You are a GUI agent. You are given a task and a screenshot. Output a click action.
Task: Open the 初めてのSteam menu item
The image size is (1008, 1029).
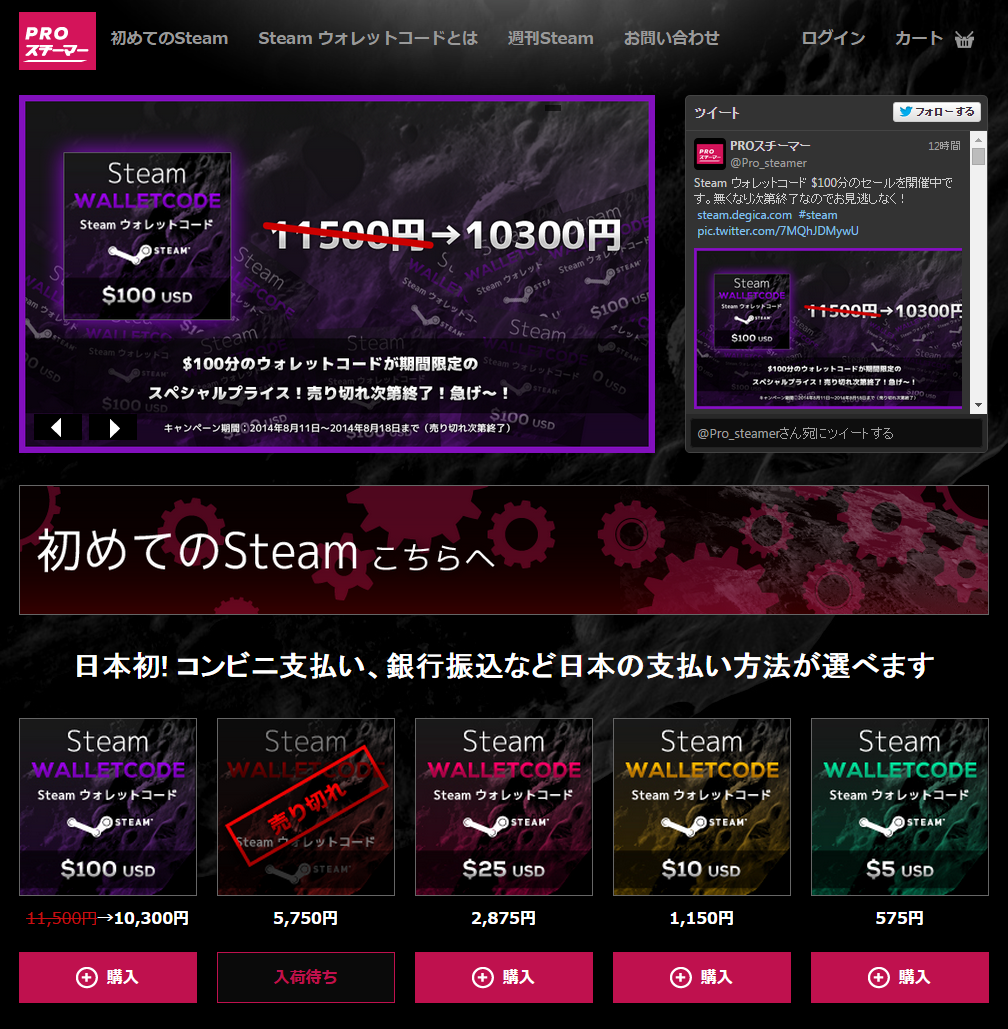point(169,38)
